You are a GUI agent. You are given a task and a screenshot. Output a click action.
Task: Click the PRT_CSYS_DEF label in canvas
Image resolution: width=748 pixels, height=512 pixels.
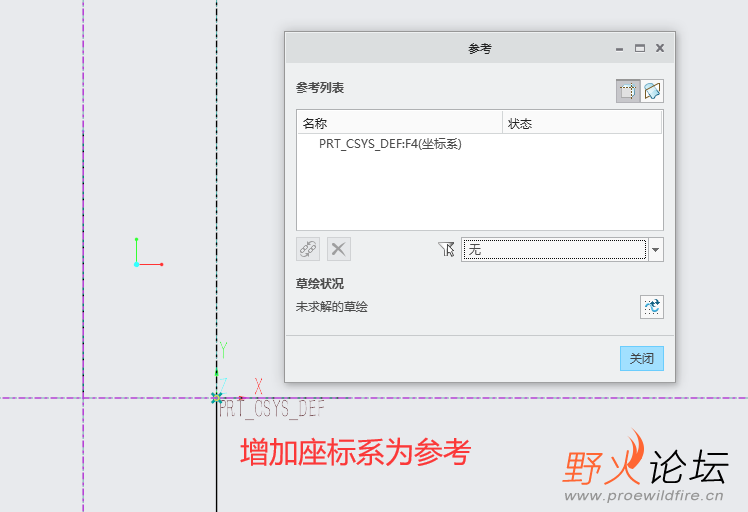pos(272,409)
